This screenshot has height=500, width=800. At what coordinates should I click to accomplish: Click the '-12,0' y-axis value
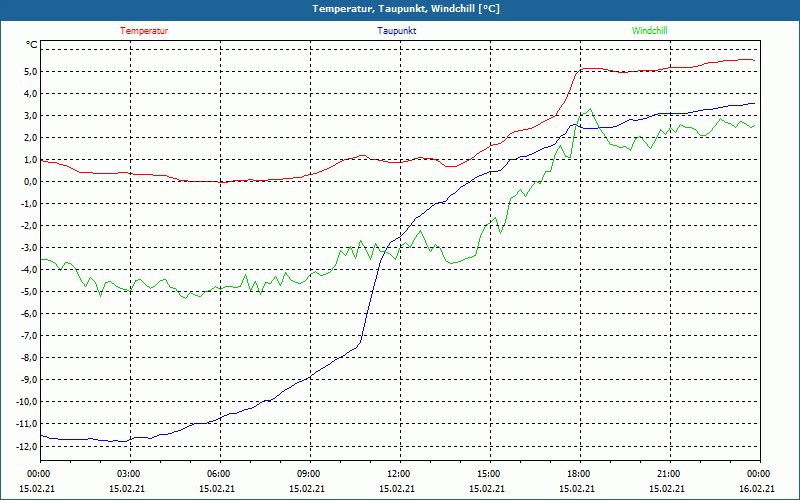point(28,446)
